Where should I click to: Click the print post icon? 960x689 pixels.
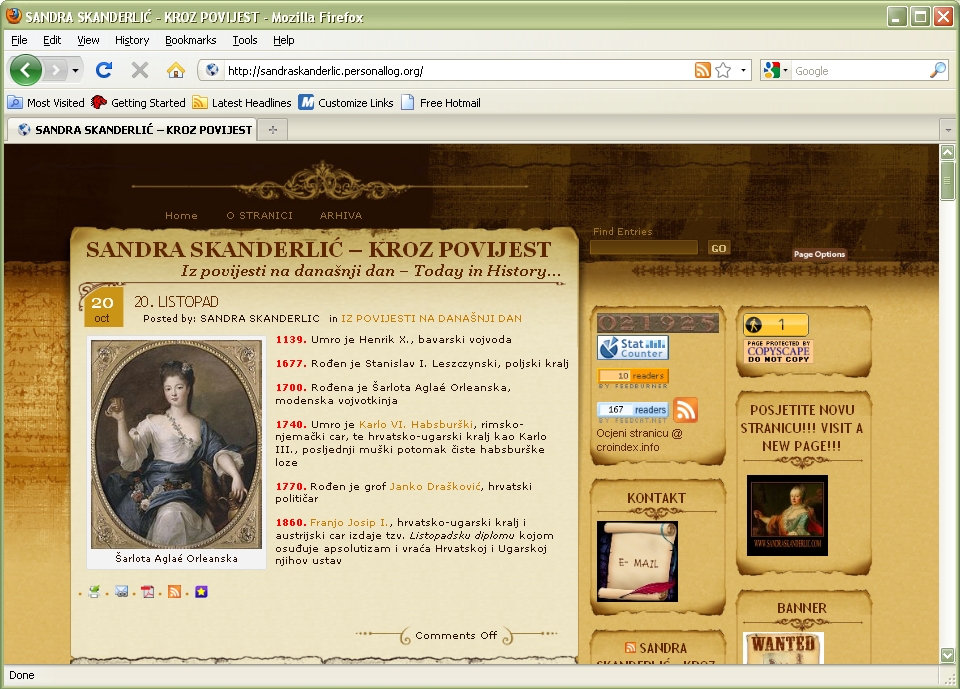point(94,592)
